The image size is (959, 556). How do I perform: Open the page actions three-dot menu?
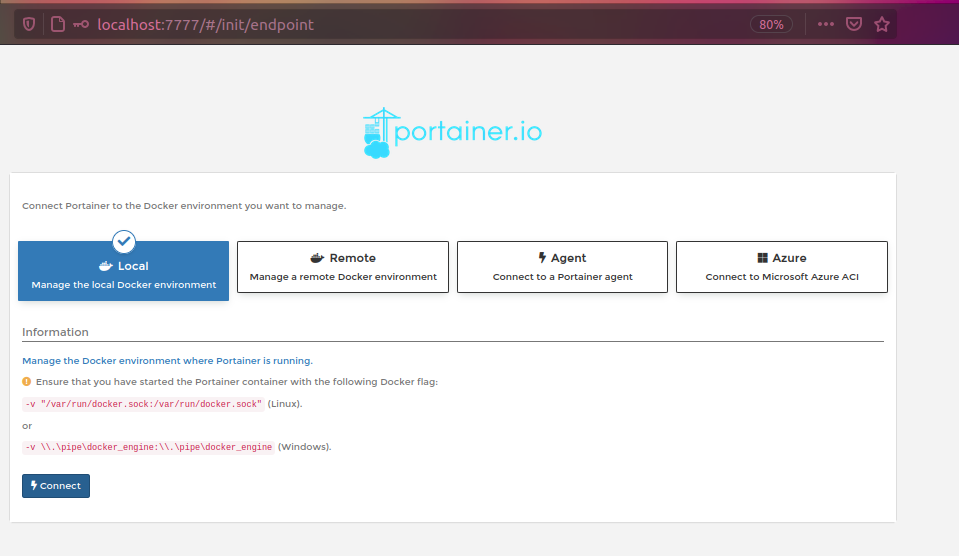pyautogui.click(x=825, y=25)
